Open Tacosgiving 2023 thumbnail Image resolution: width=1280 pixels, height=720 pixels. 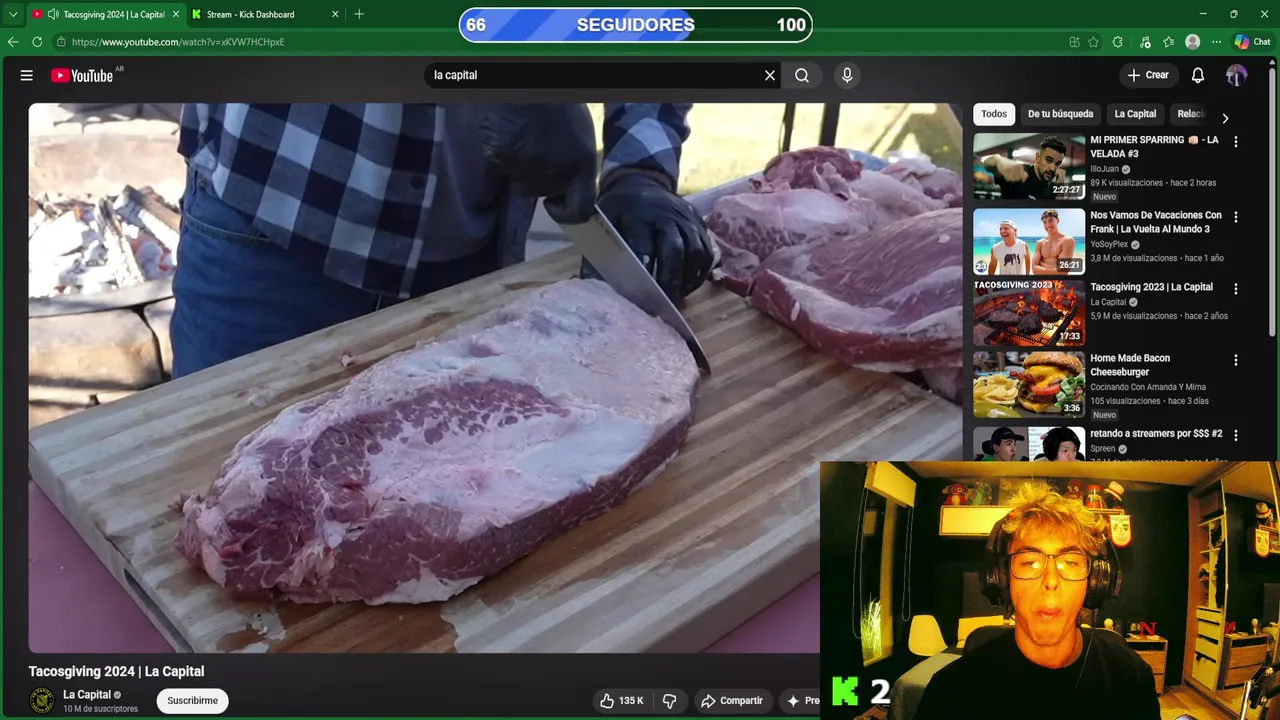[1029, 313]
